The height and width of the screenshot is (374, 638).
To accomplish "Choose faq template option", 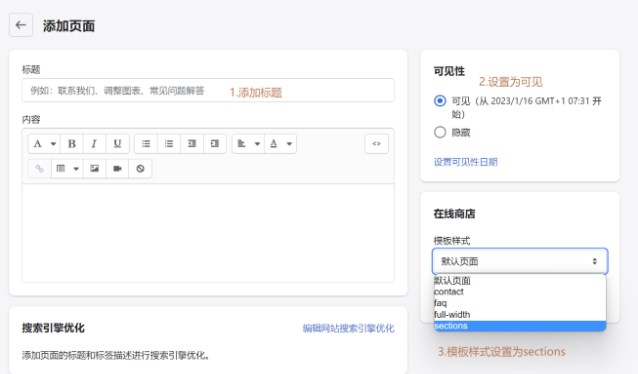I will (520, 303).
